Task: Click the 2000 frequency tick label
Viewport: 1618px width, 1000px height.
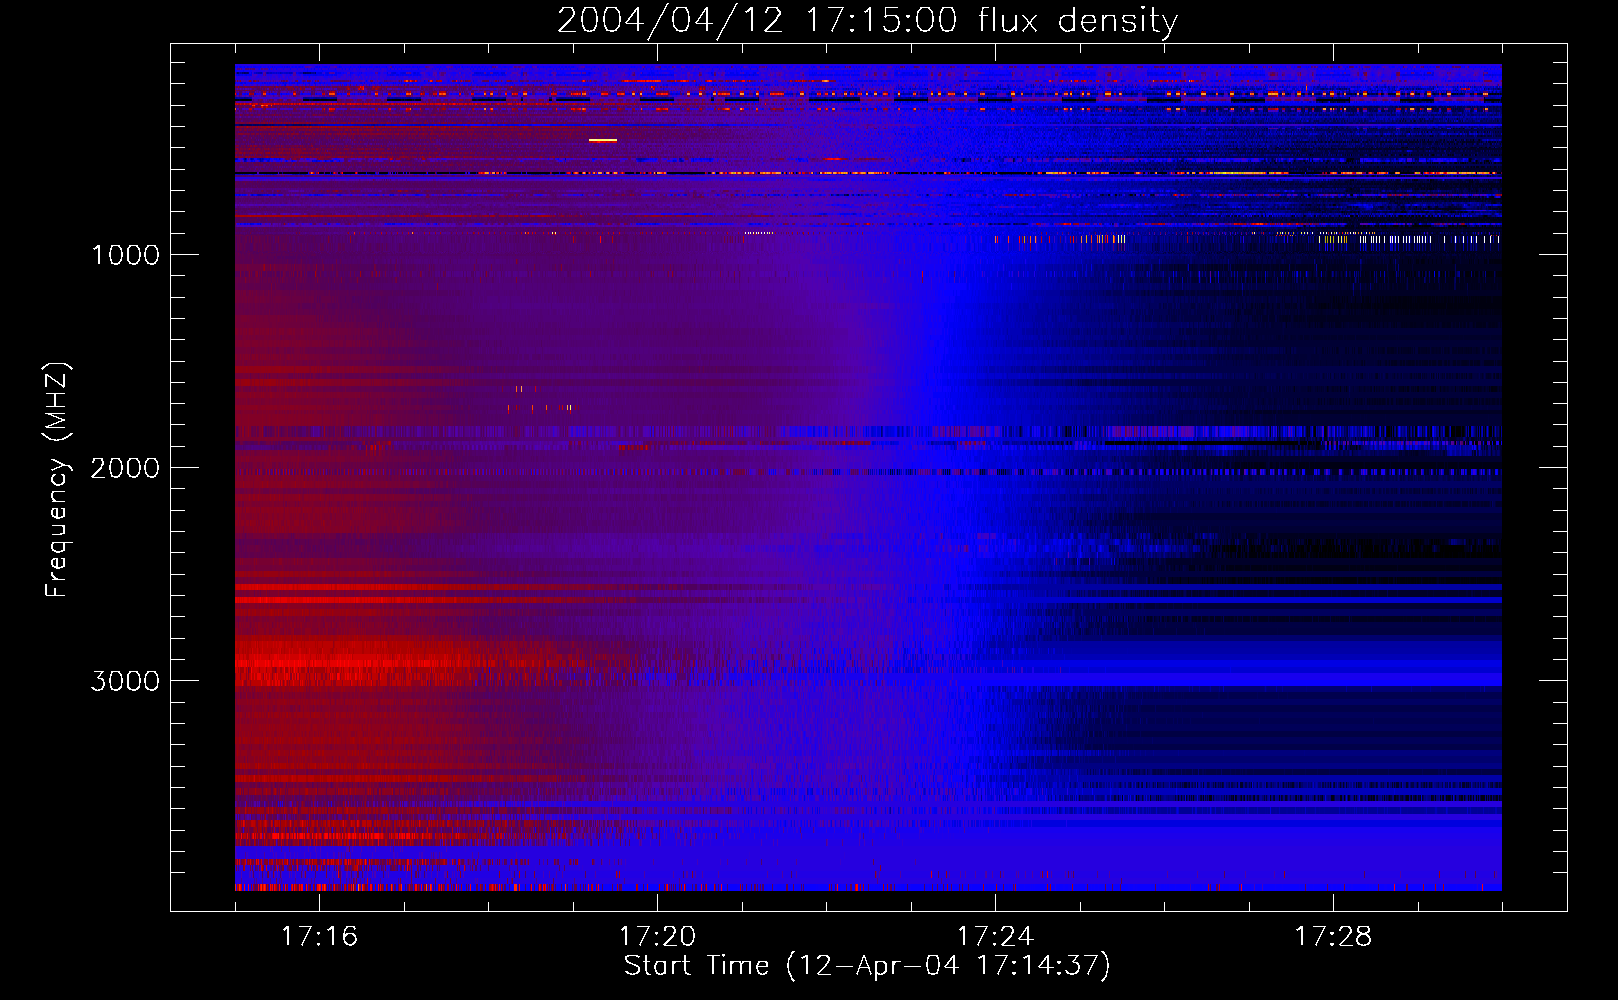Action: coord(125,468)
